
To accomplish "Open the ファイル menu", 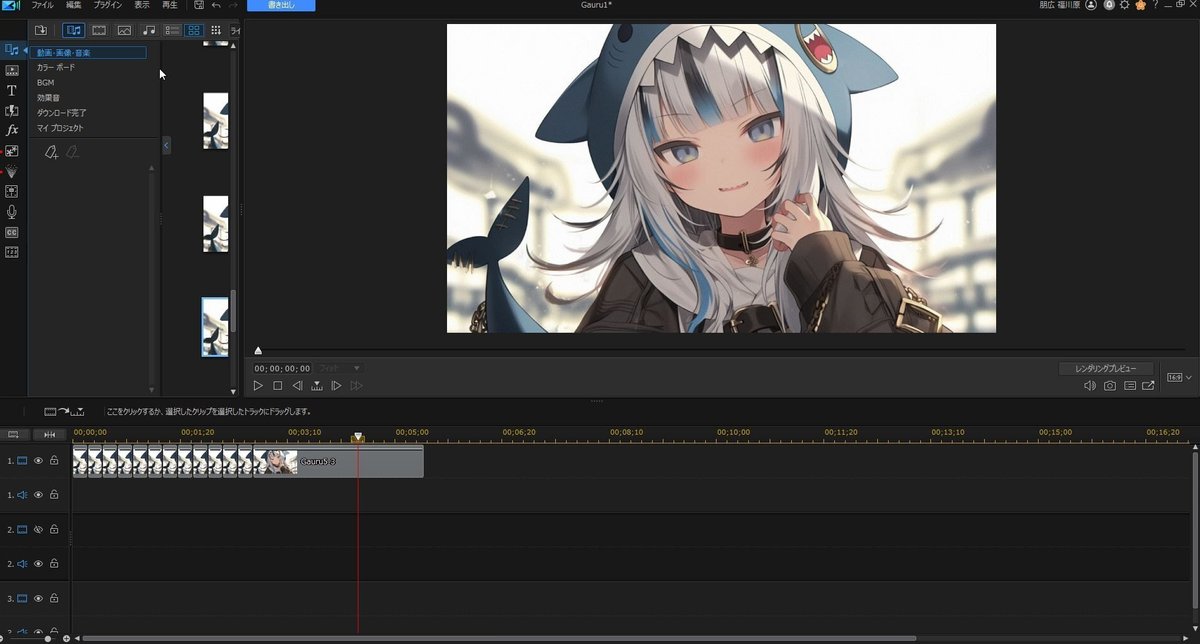I will (43, 5).
